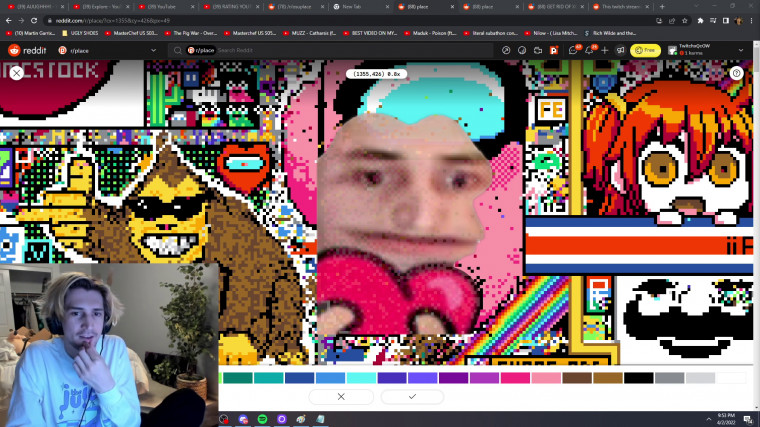Click the share page icon in address bar
This screenshot has height=427, width=760.
672,21
